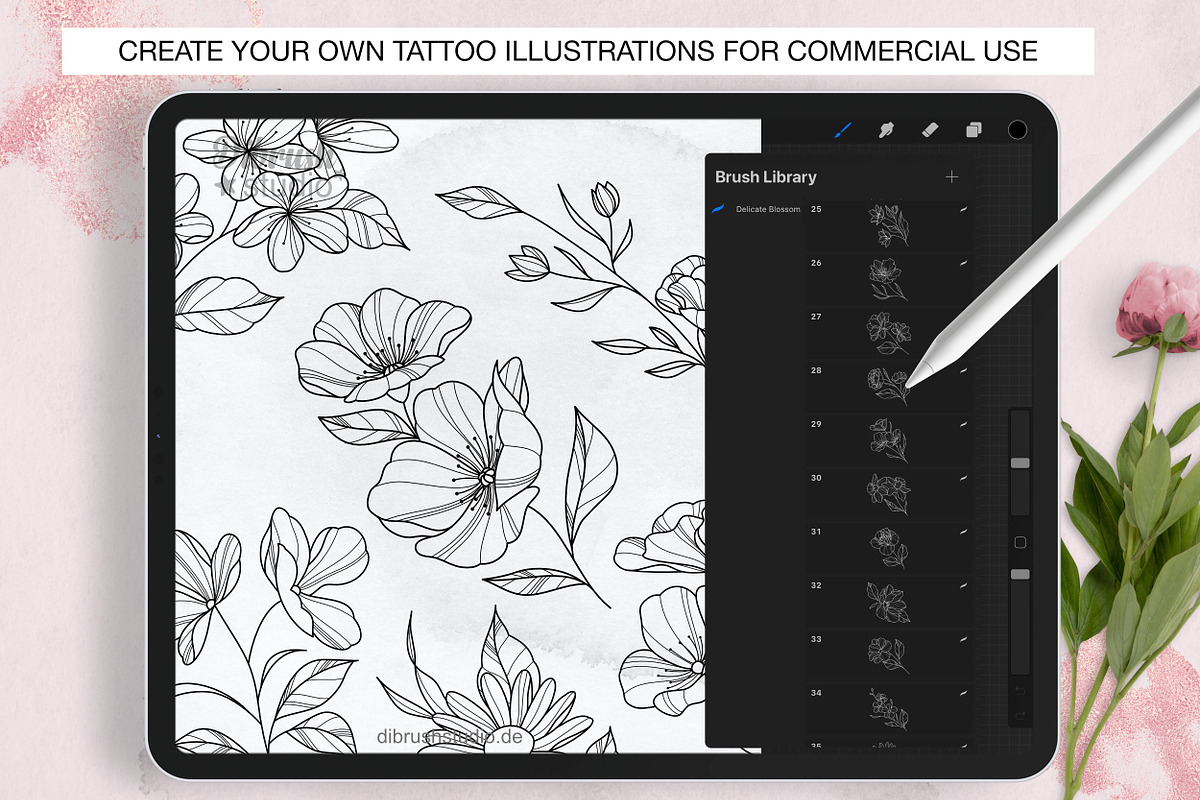
Task: Choose brush 34 in Brush Library
Action: tap(890, 709)
